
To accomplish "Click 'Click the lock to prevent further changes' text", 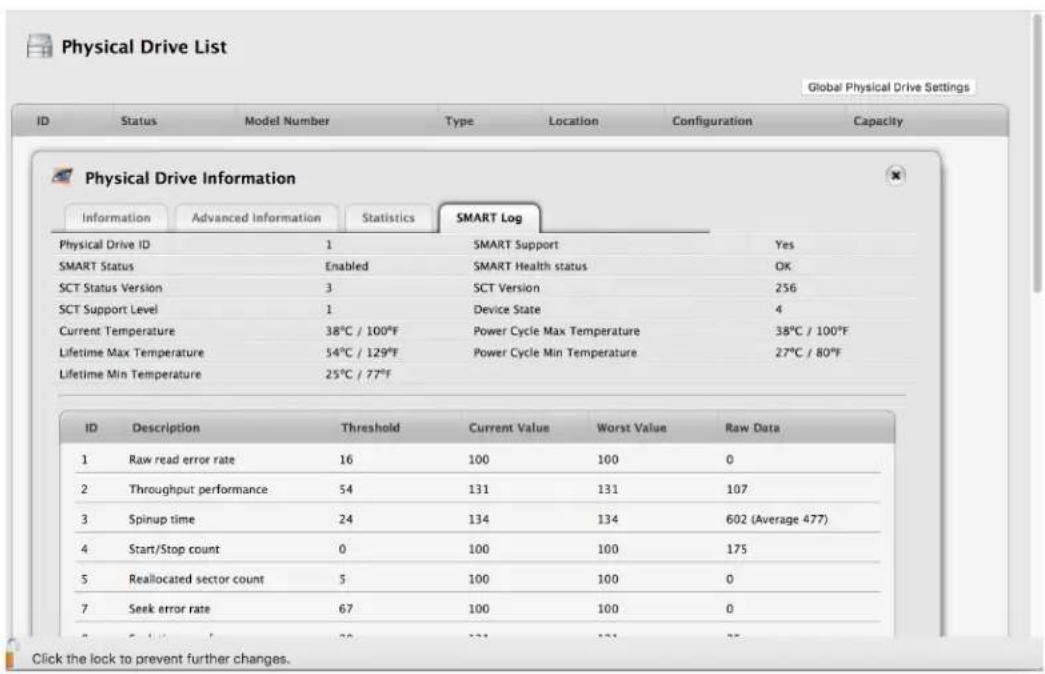I will pyautogui.click(x=161, y=659).
